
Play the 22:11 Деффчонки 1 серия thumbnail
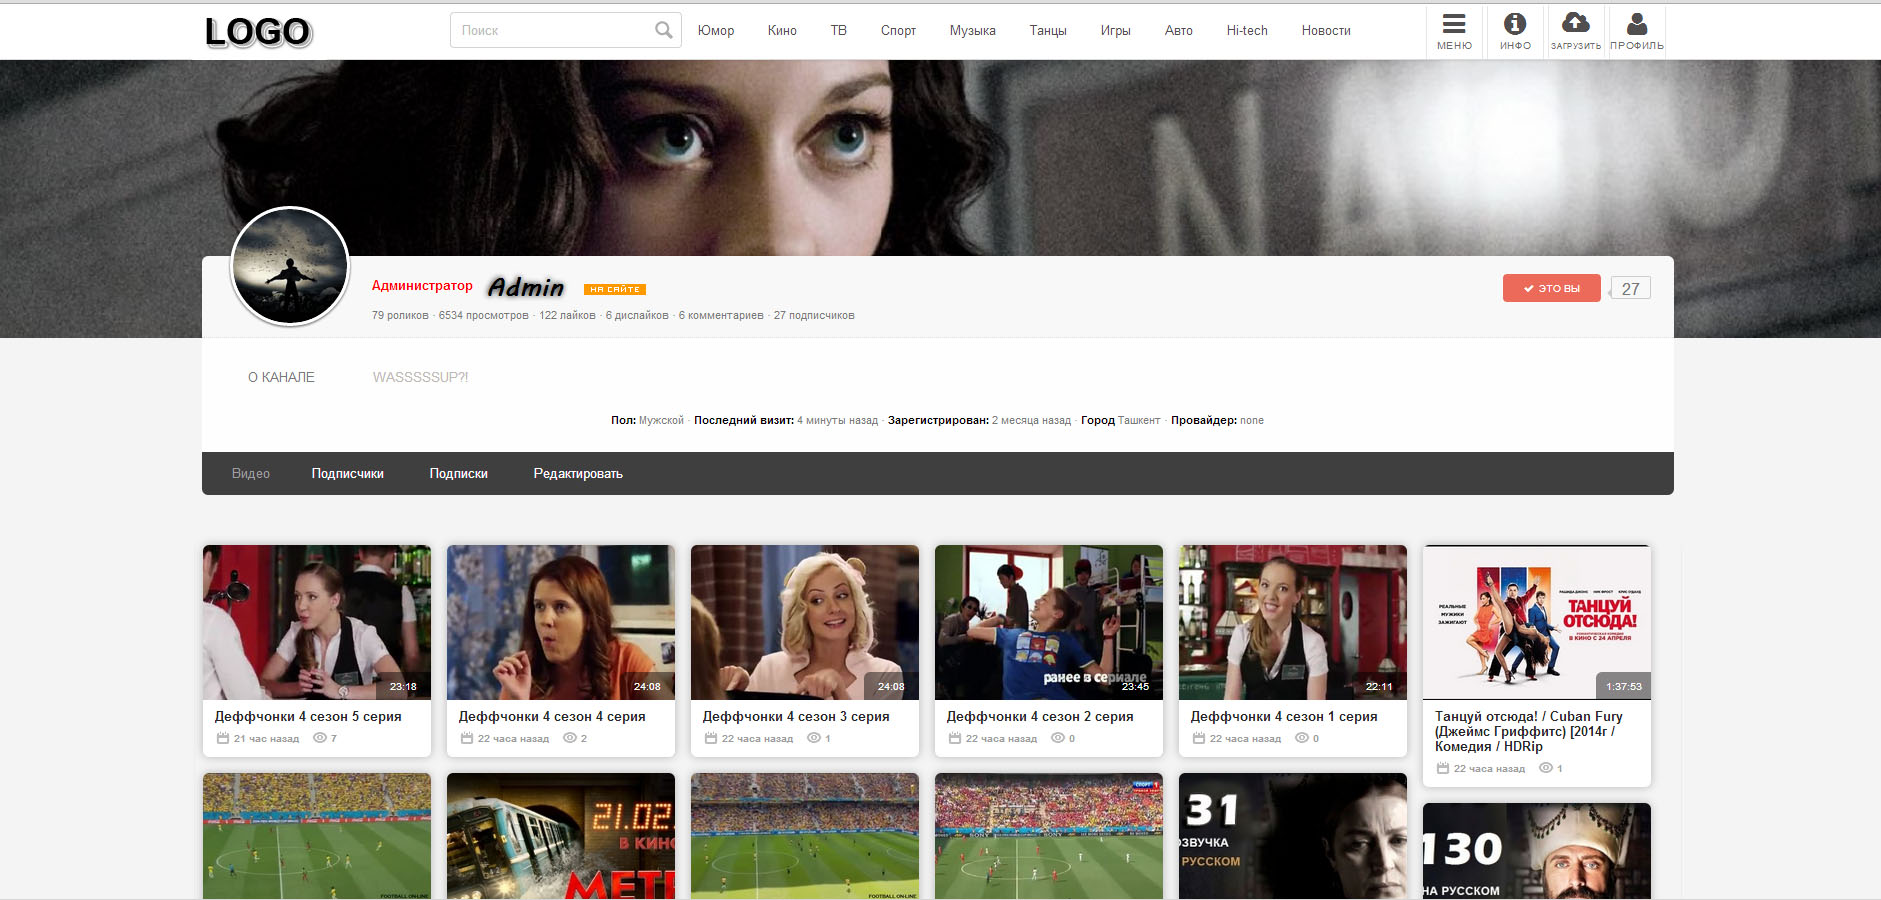(1293, 622)
